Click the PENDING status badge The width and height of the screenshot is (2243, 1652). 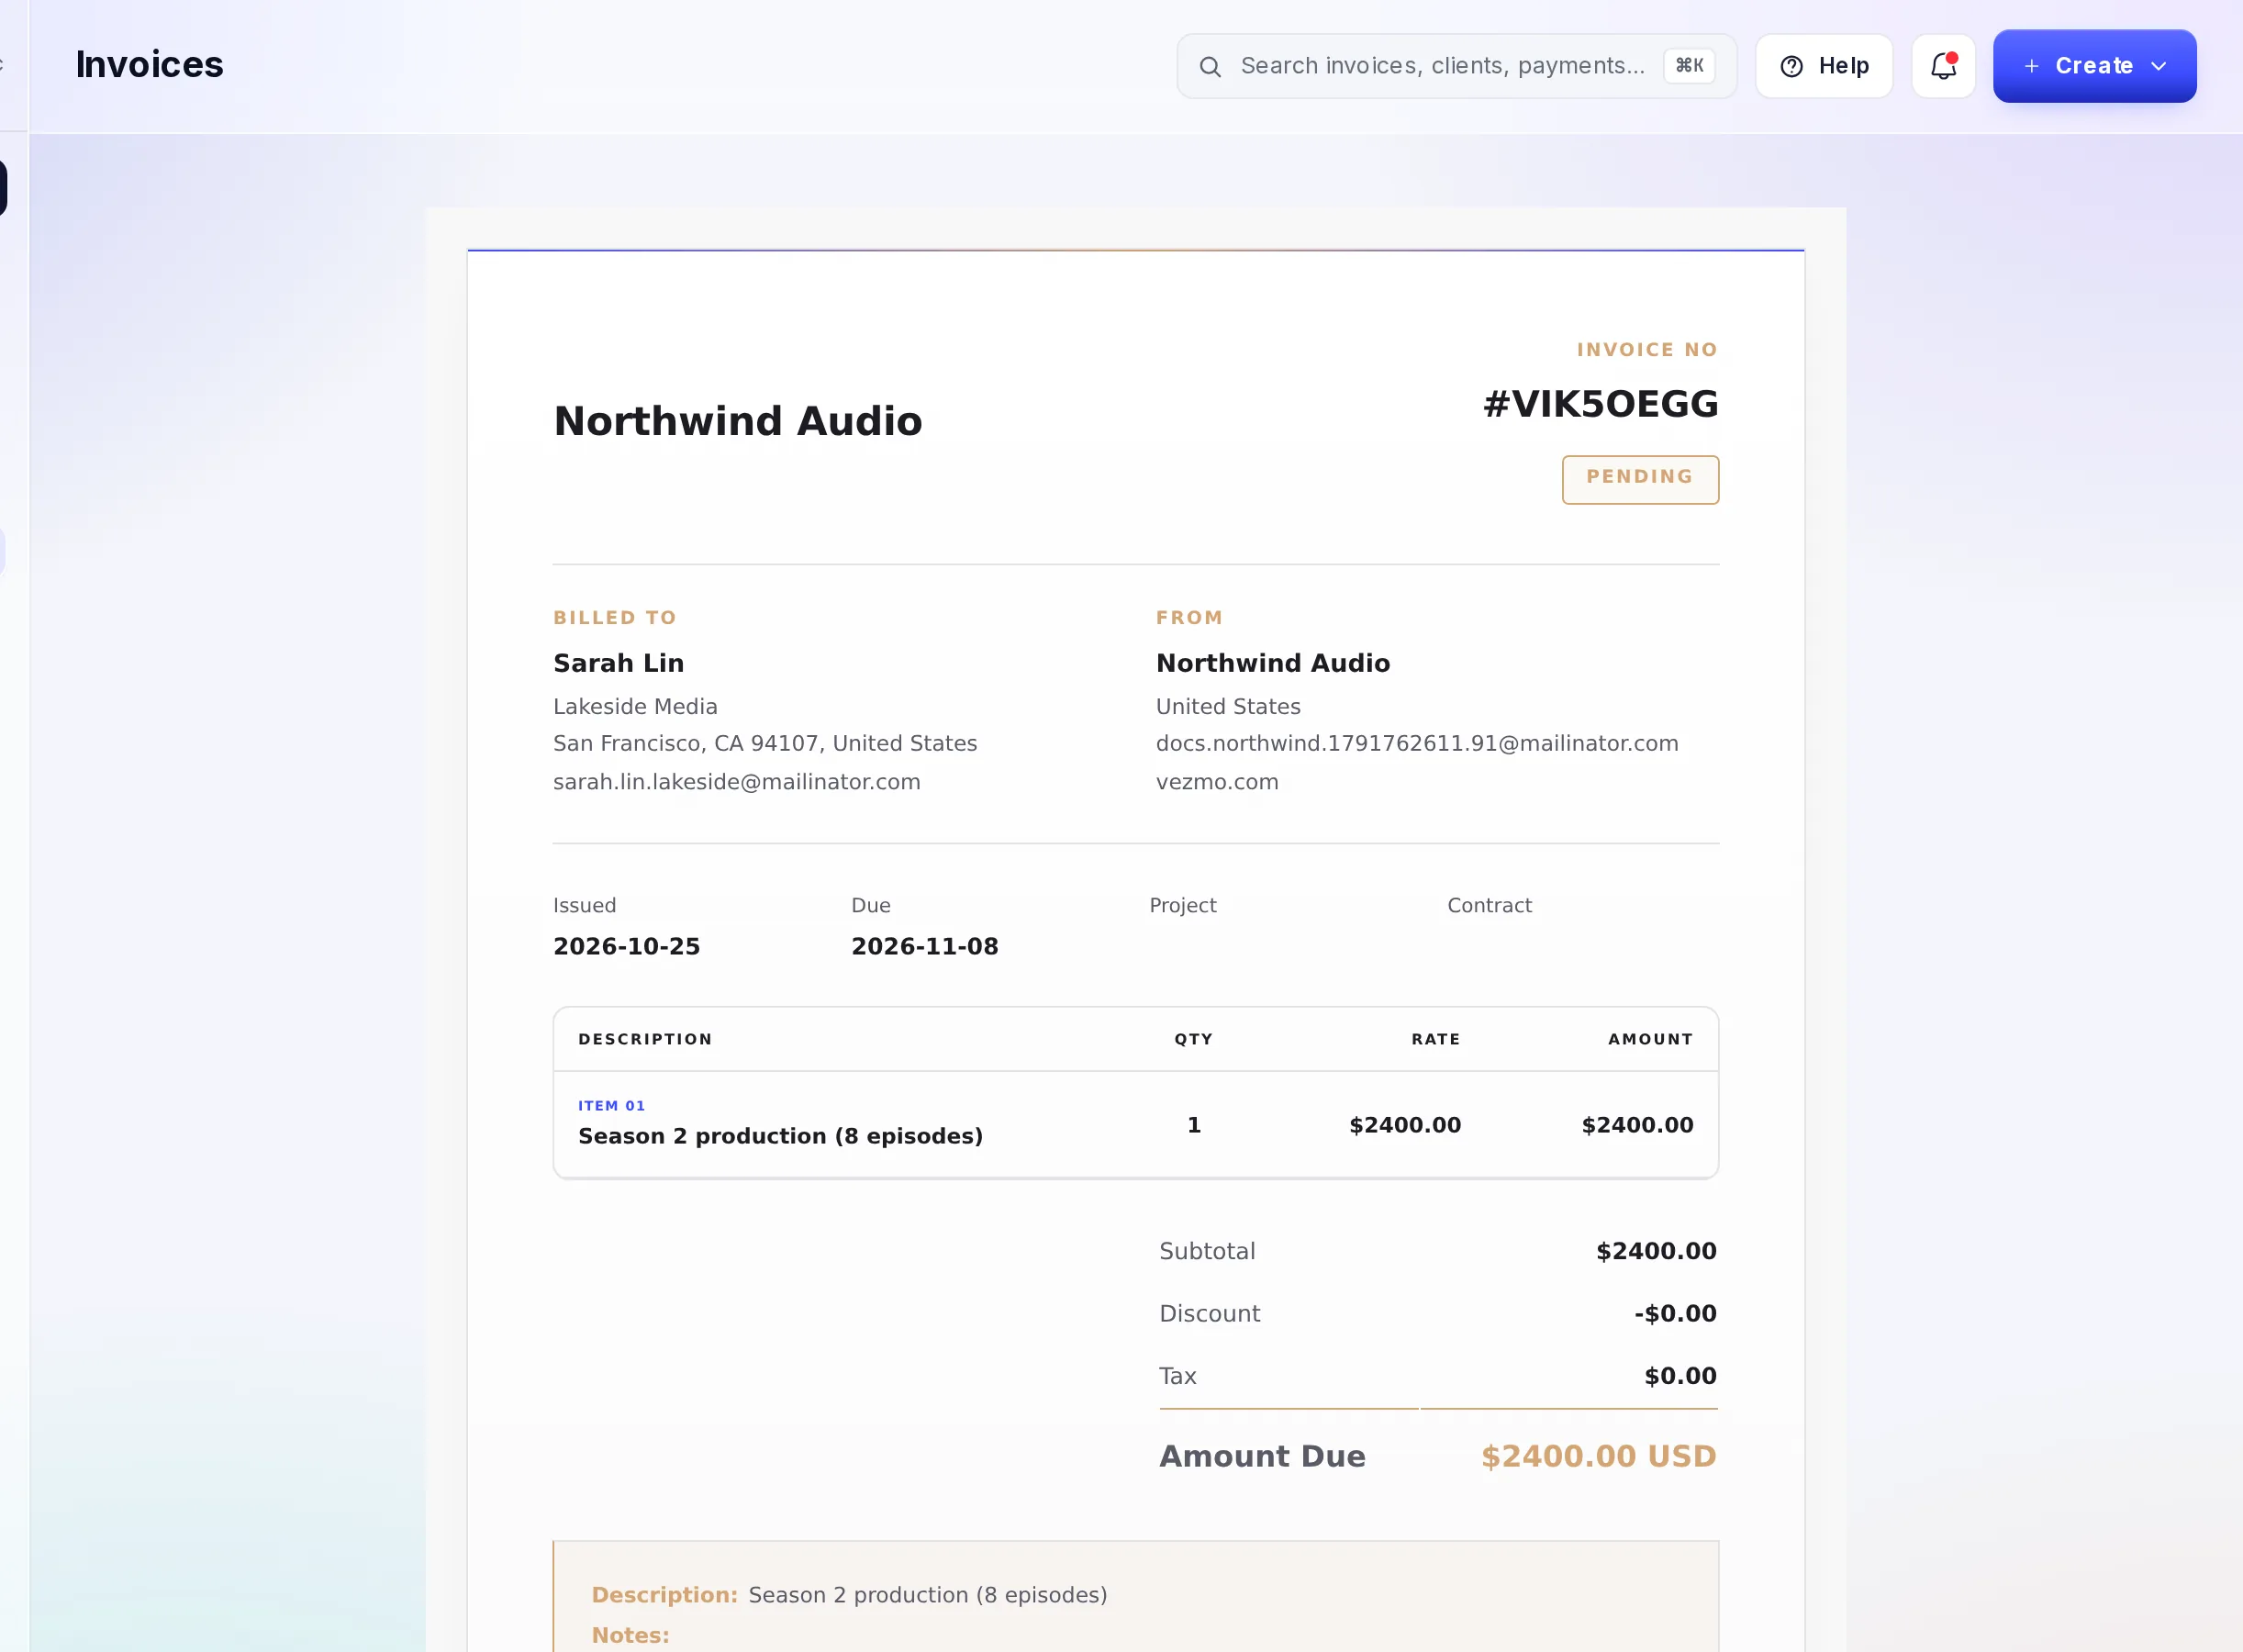tap(1640, 479)
